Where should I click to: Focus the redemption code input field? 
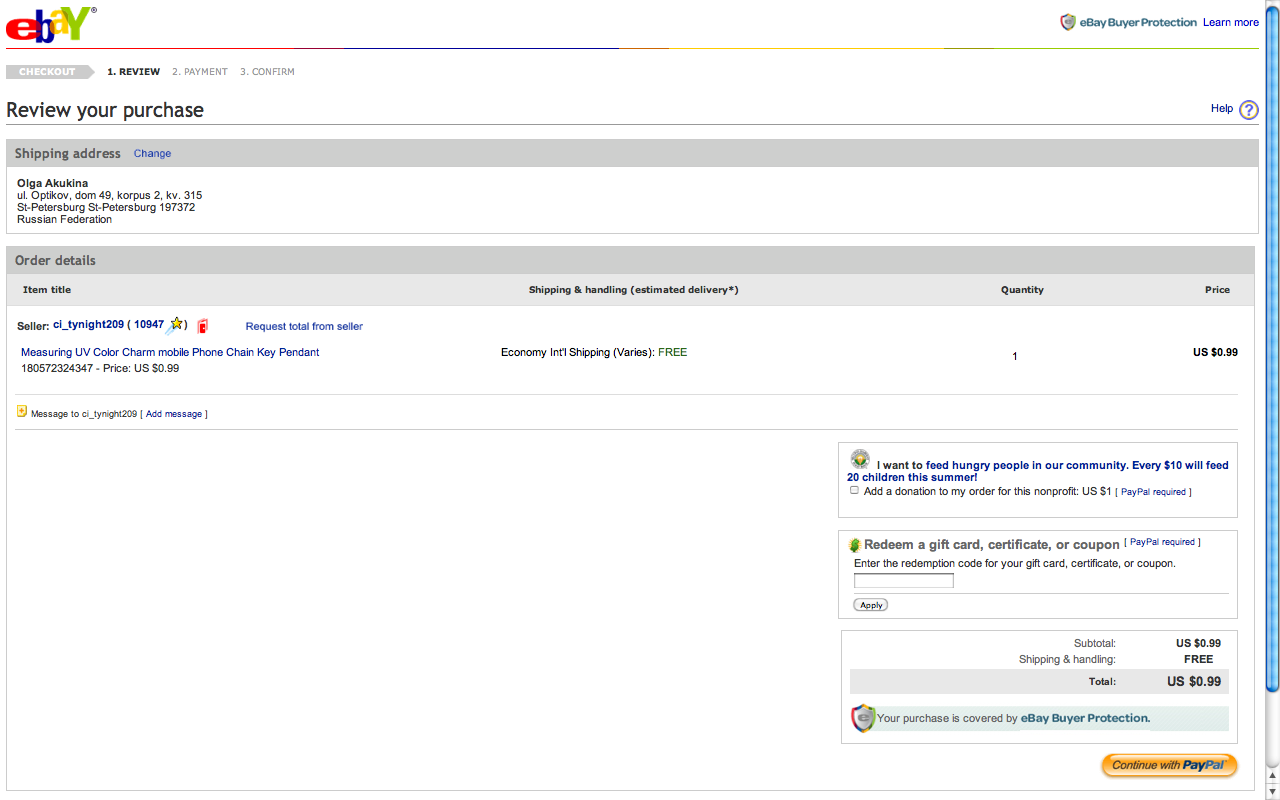[904, 581]
